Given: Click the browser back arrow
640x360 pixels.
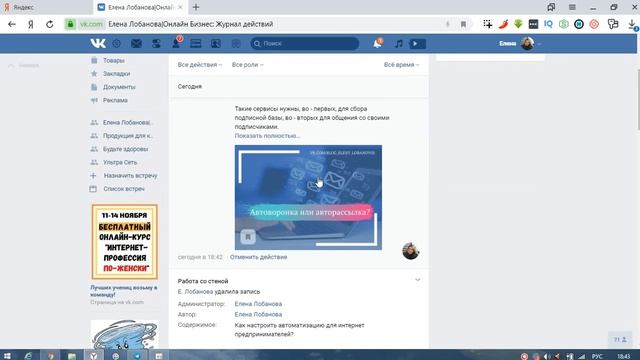Looking at the screenshot, I should pos(12,24).
